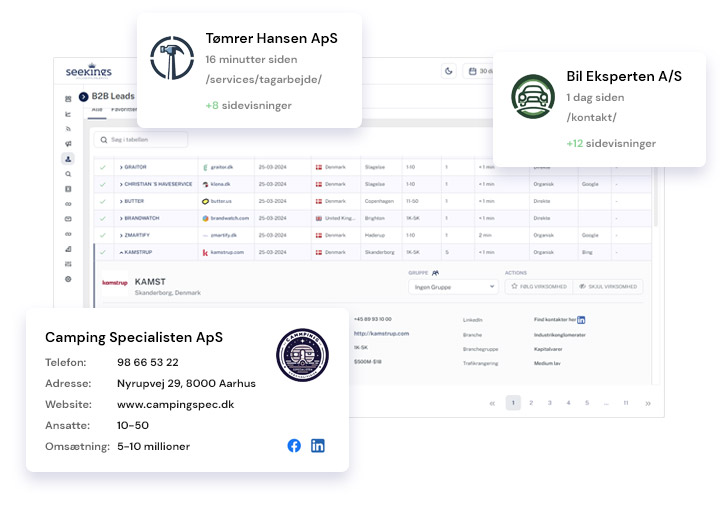
Task: Toggle the checkmark on the ZMARTIFY row
Action: point(103,235)
